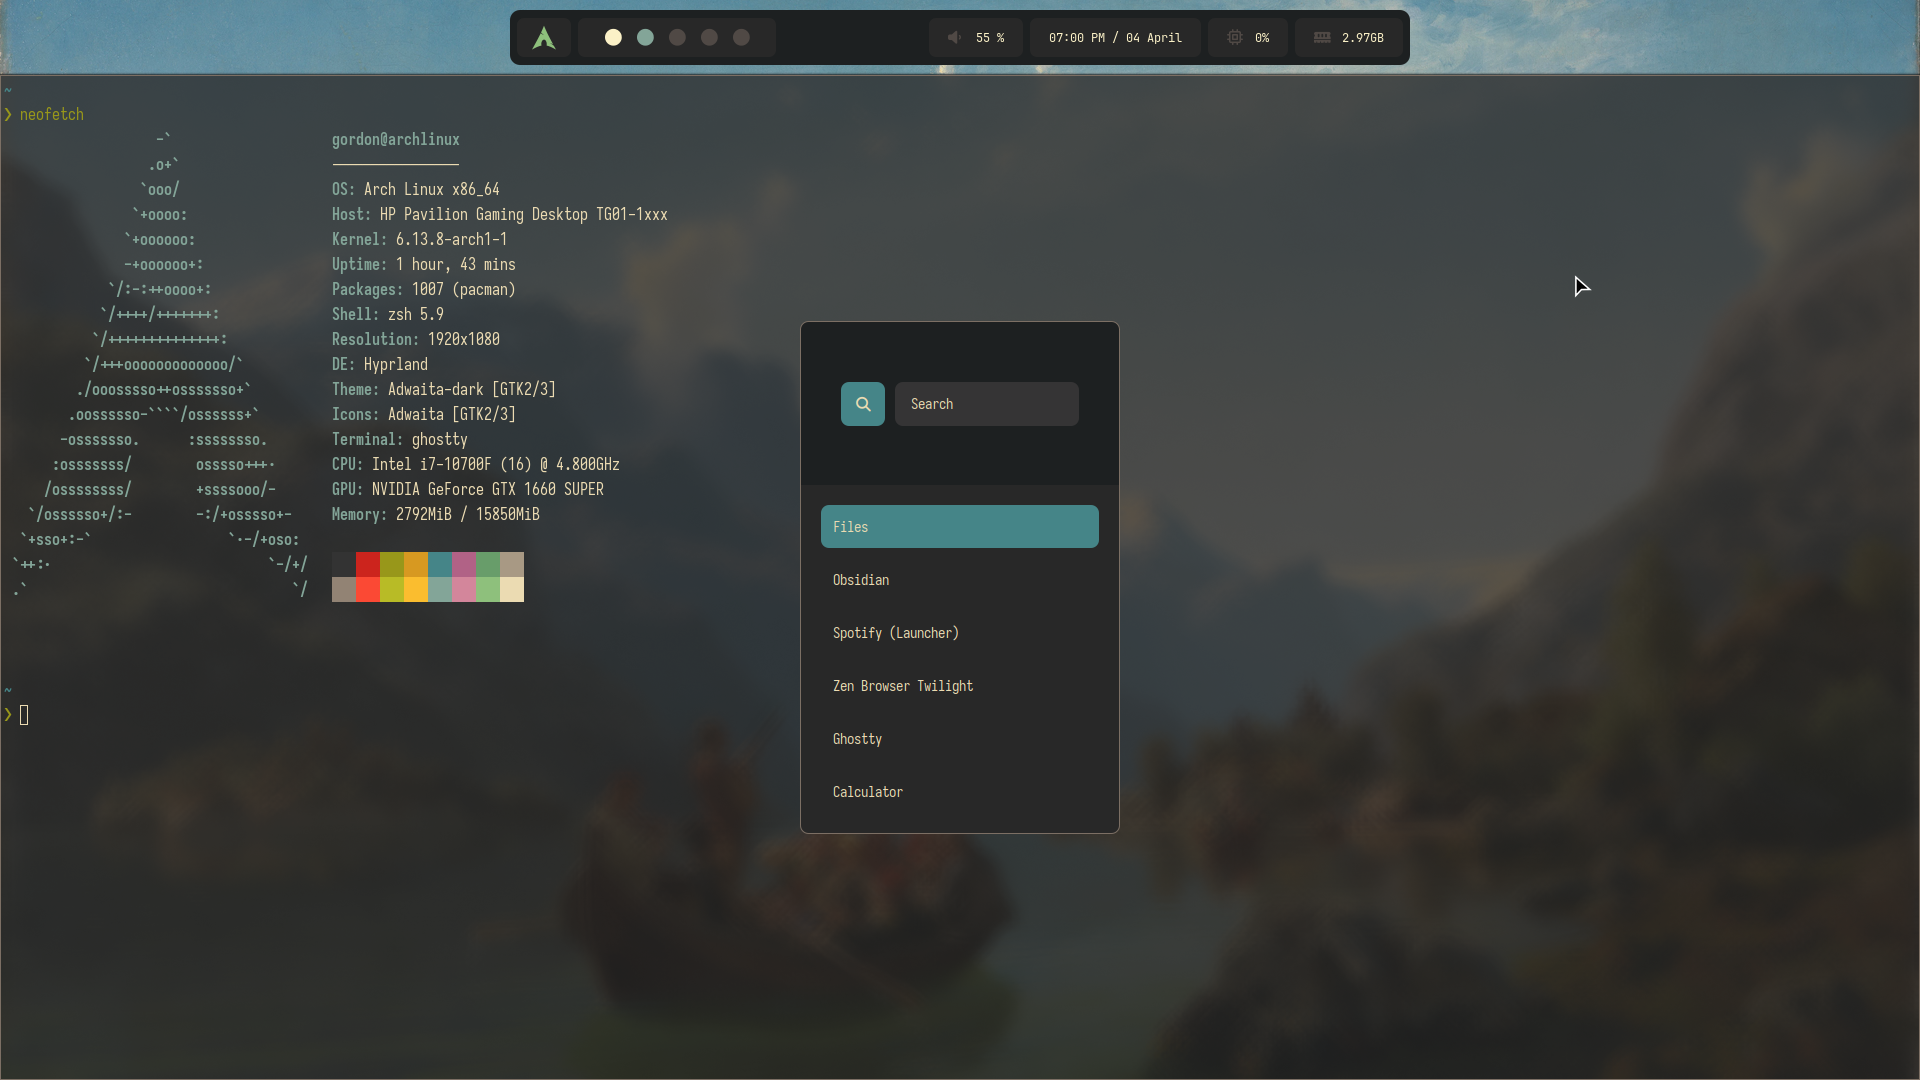
Task: Click the Memory: 2792MiB / 15850MiB line
Action: coord(436,515)
